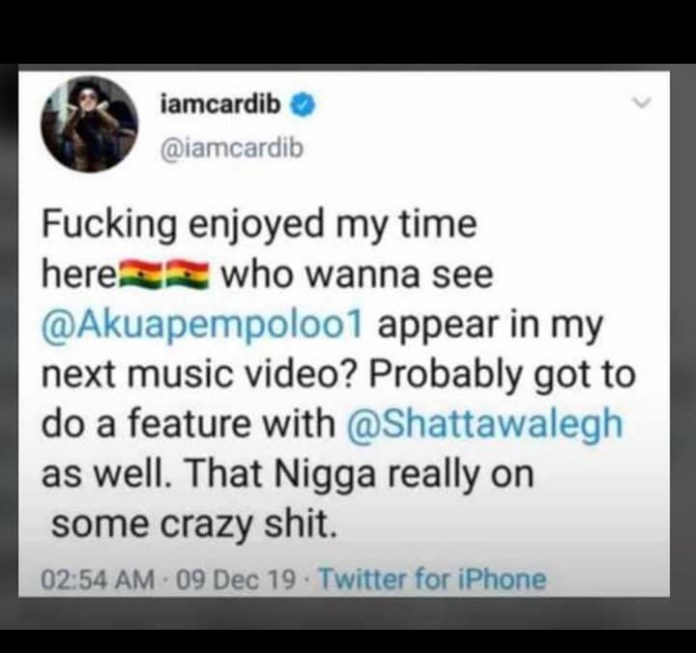696x653 pixels.
Task: Open the iamcardib profile picture
Action: tap(89, 124)
